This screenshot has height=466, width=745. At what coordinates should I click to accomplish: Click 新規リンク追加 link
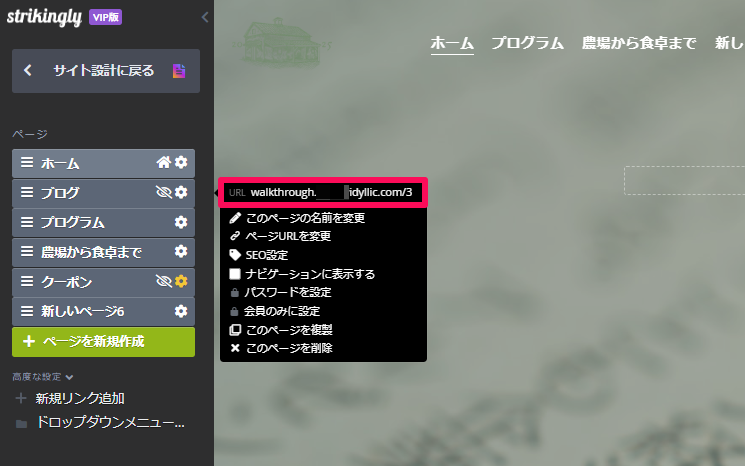point(80,398)
